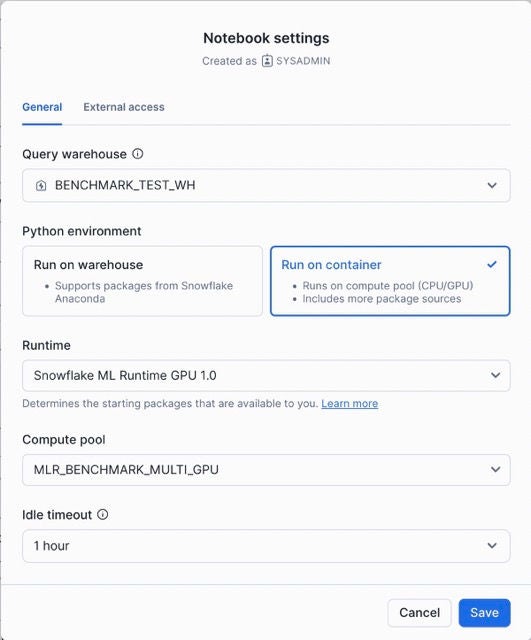Viewport: 531px width, 640px height.
Task: Click the SYSADMIN role text
Action: pyautogui.click(x=303, y=61)
